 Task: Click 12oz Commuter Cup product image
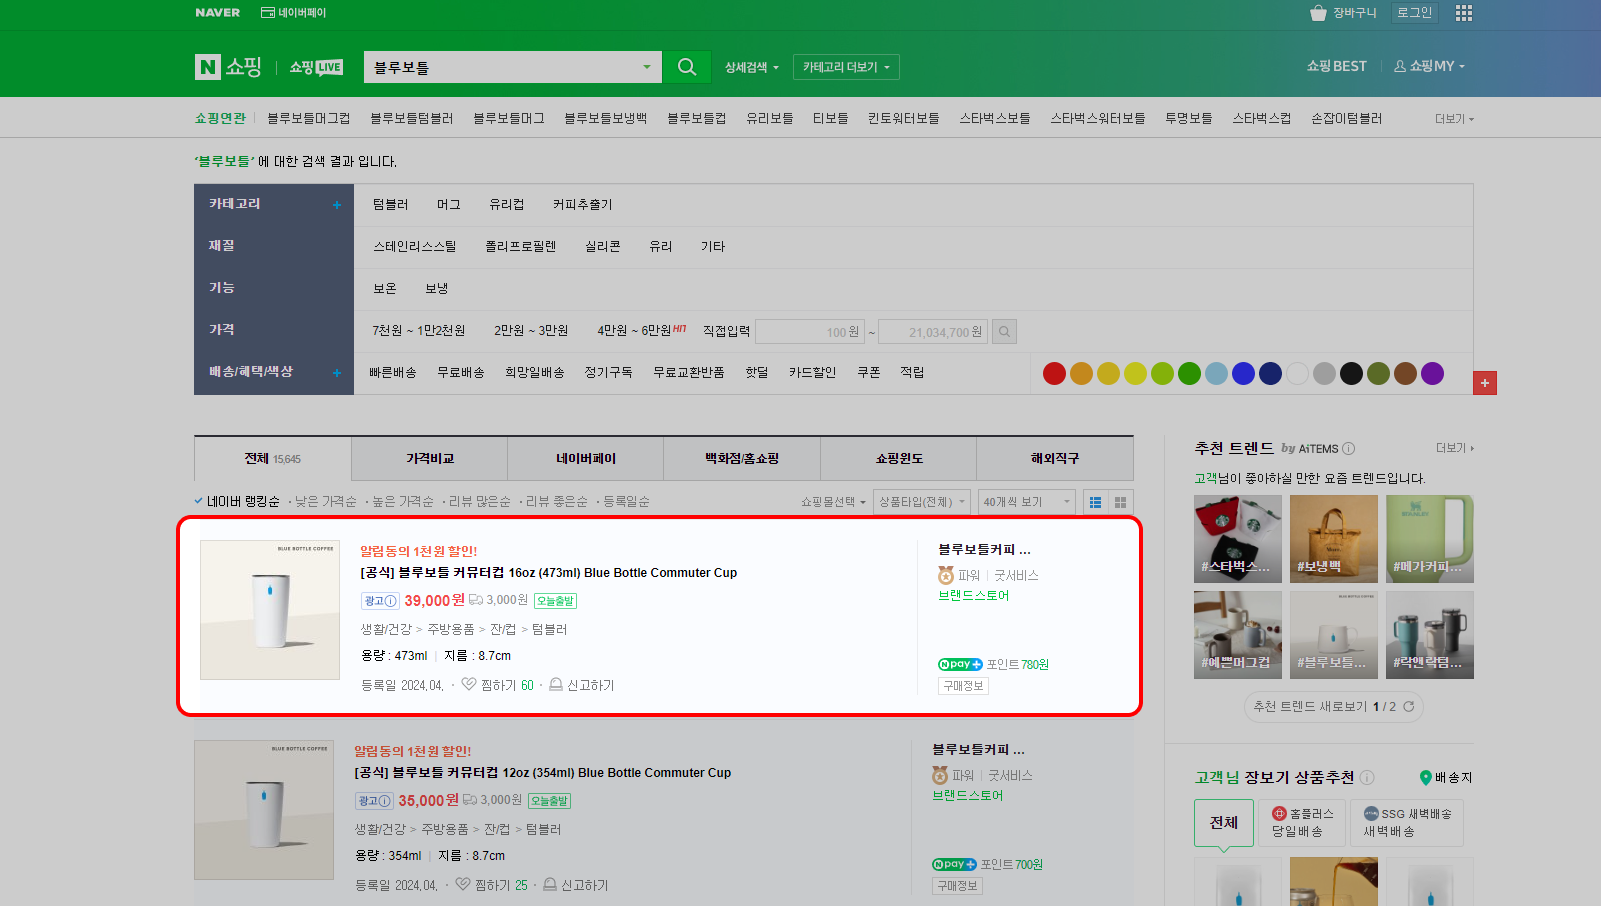[x=264, y=810]
